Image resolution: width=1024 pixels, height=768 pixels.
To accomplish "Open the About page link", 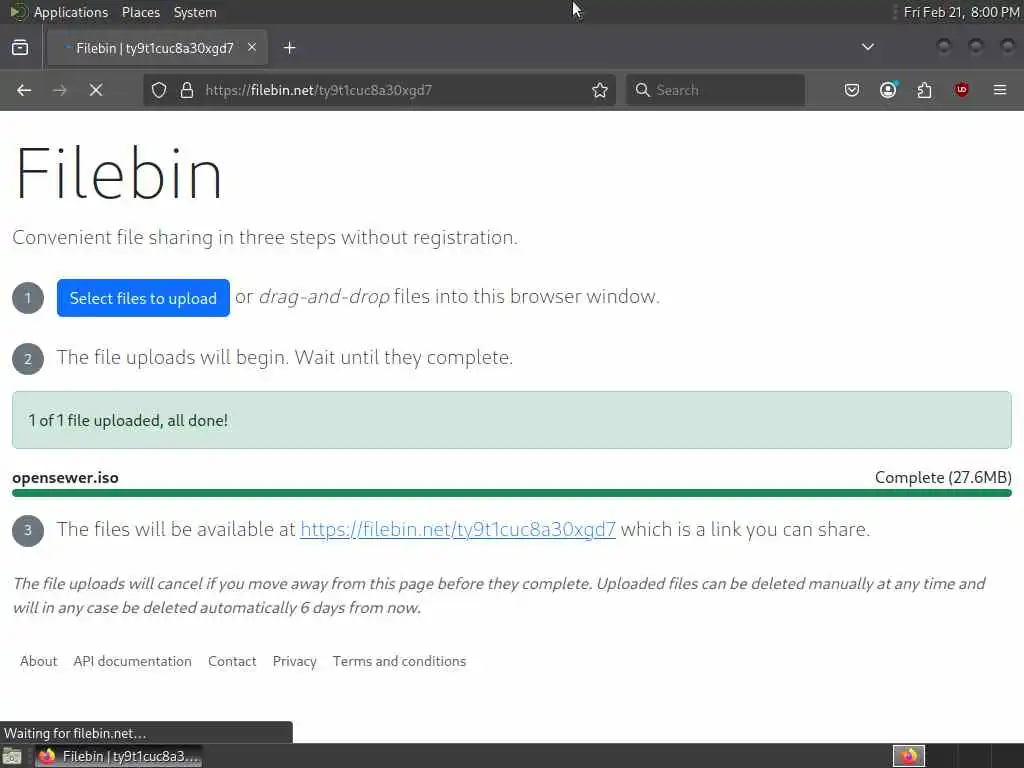I will [39, 661].
